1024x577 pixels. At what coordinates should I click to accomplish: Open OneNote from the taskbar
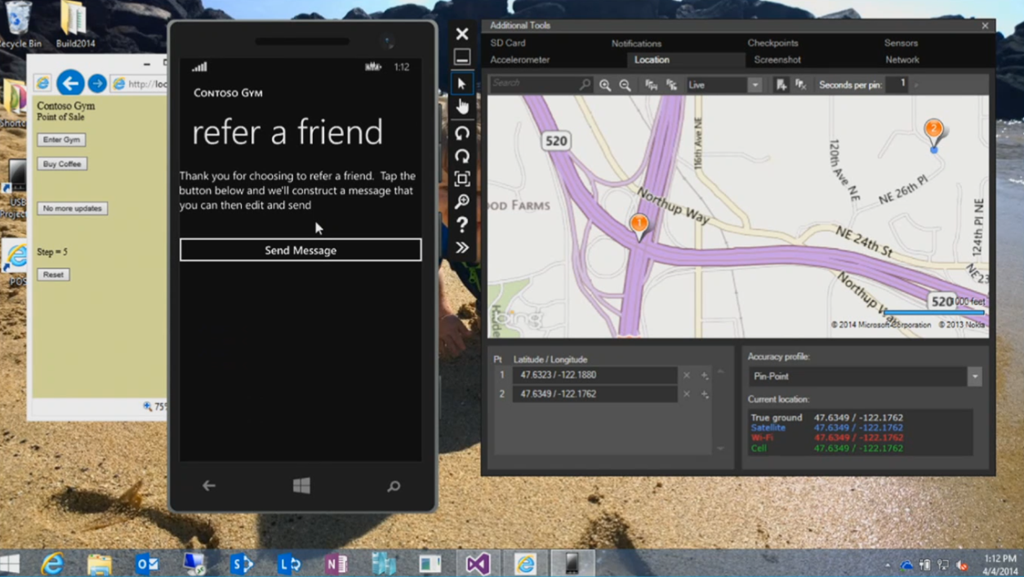click(336, 563)
